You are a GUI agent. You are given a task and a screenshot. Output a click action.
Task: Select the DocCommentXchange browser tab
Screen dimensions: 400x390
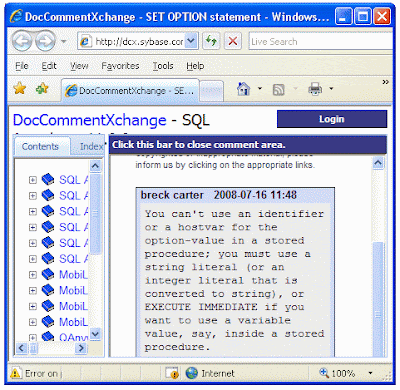pyautogui.click(x=130, y=90)
